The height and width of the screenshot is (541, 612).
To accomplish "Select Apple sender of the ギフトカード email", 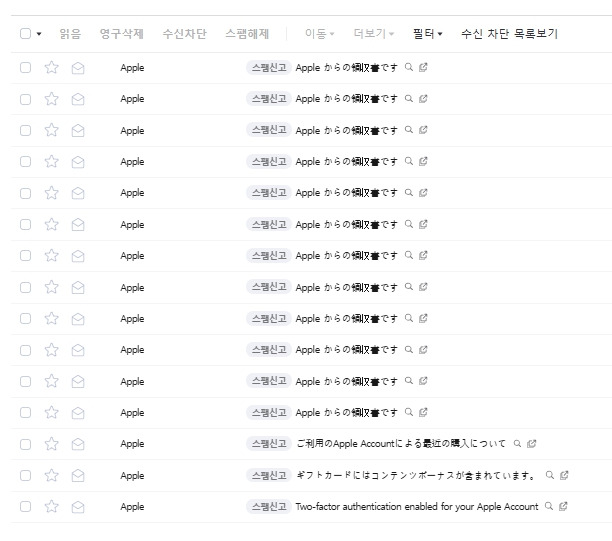I will (132, 475).
